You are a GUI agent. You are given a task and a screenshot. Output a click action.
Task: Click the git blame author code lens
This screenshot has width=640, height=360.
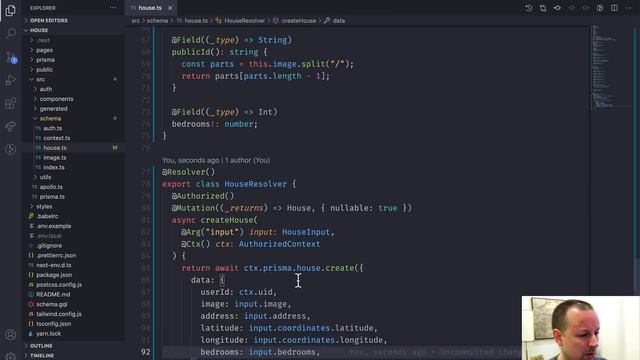tap(216, 160)
